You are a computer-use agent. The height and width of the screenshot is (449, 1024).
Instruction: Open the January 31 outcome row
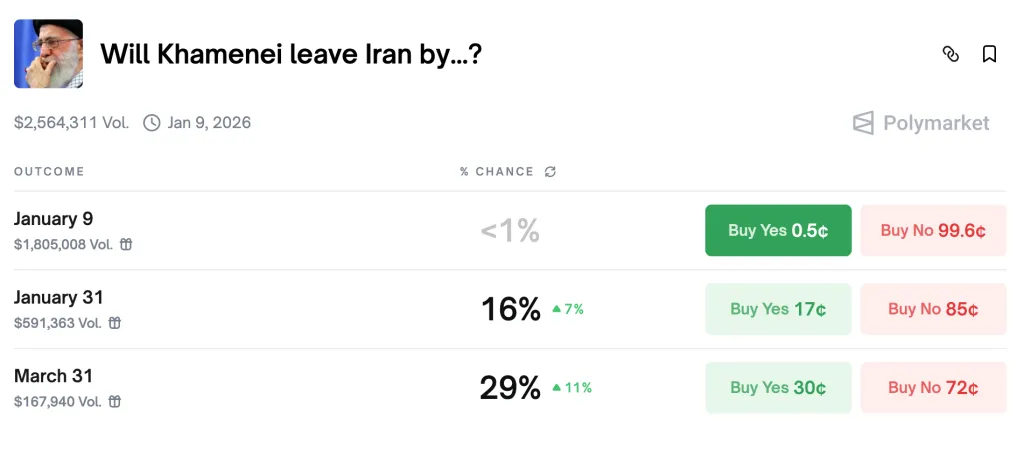point(59,297)
